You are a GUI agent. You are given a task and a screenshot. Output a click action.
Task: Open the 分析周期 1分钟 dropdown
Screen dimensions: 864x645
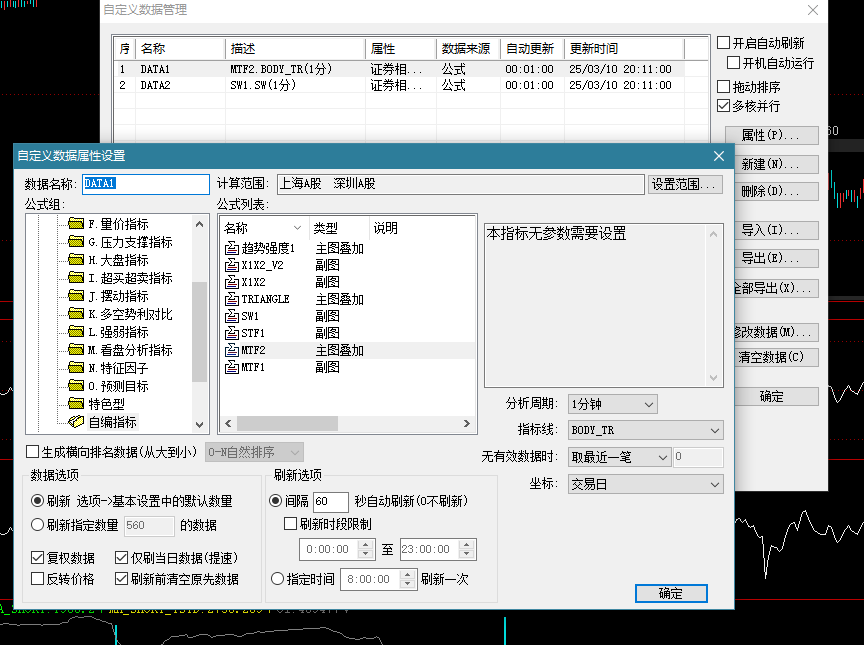click(x=612, y=404)
